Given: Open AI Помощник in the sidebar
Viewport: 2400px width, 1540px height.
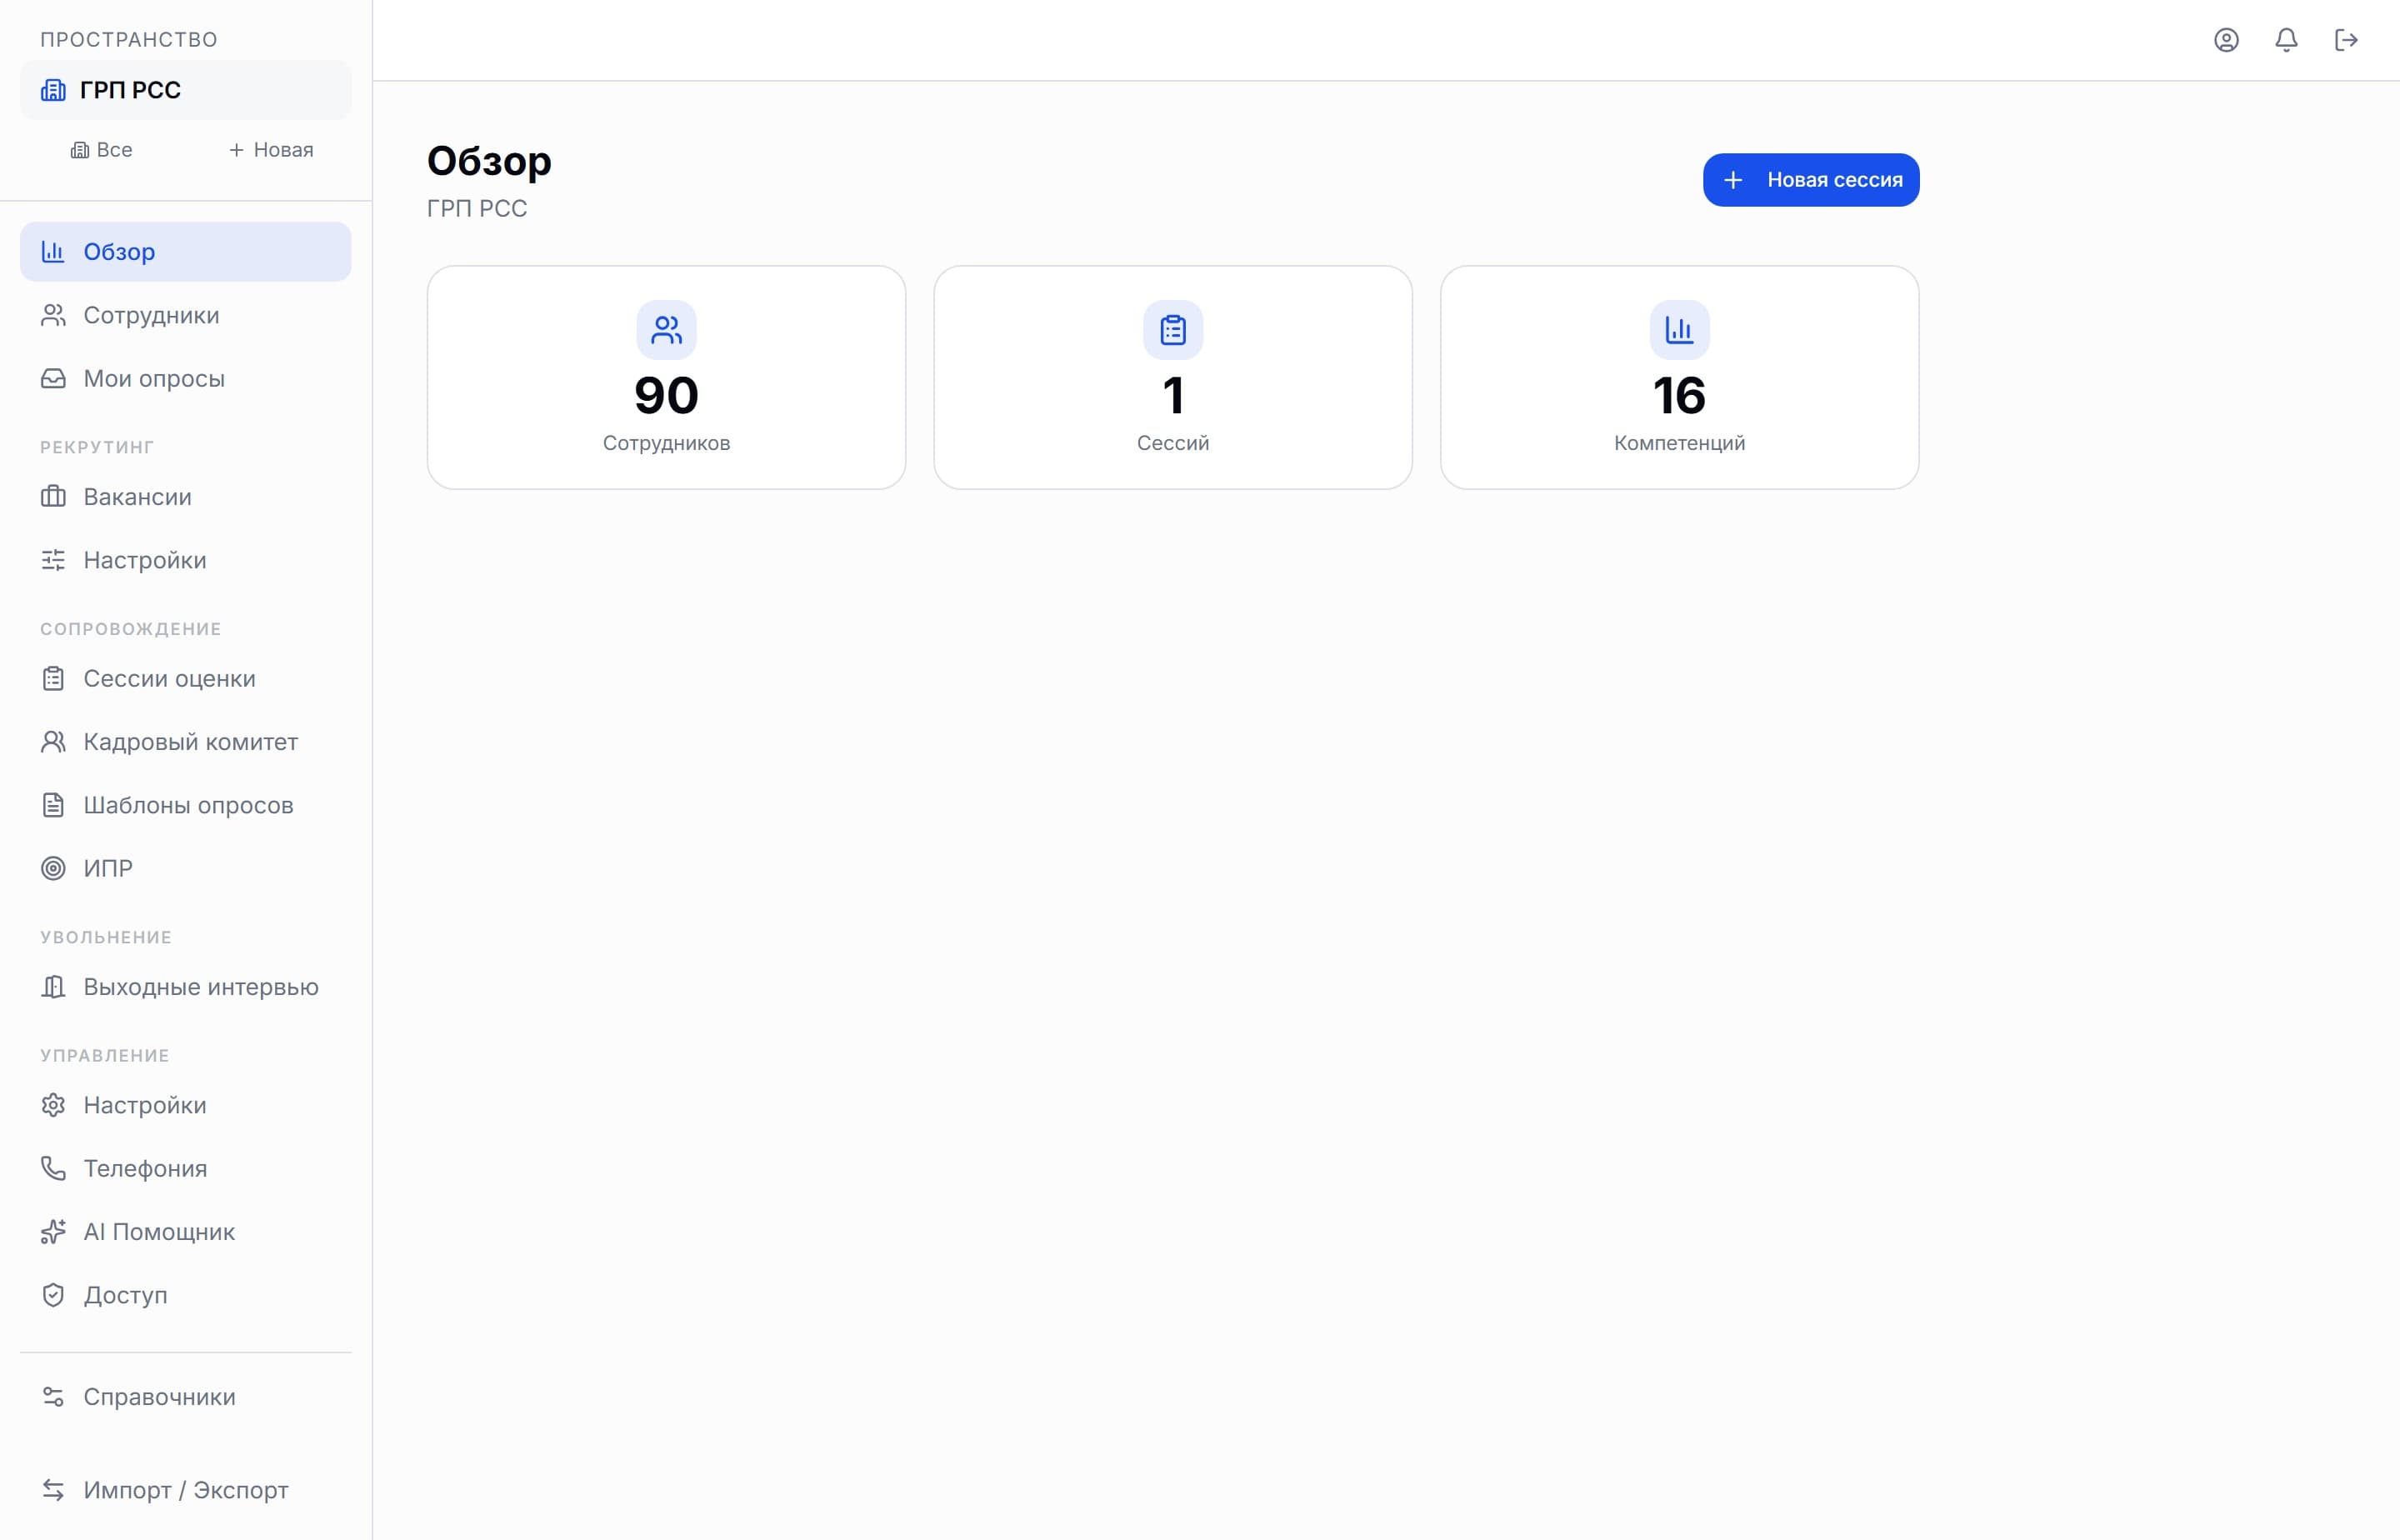Looking at the screenshot, I should [x=186, y=1231].
